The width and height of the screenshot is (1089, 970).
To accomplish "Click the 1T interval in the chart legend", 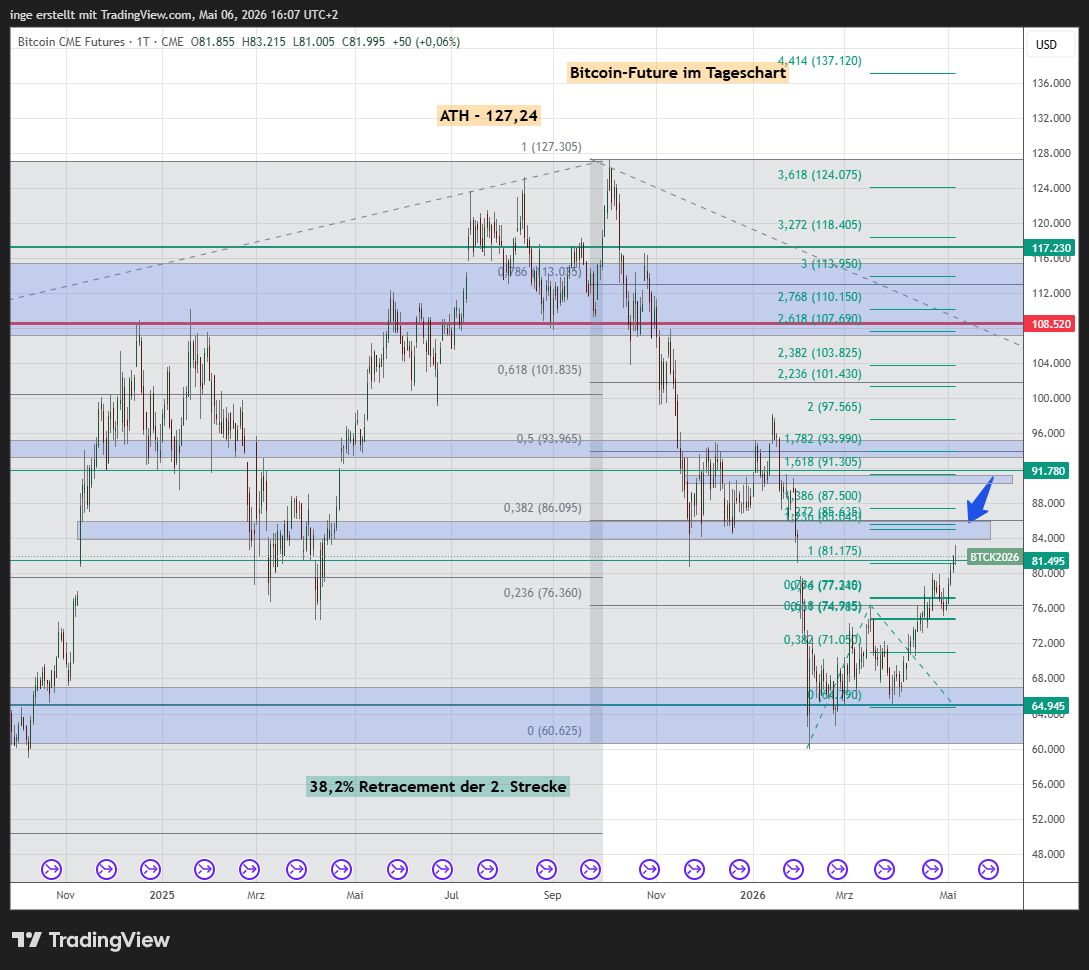I will coord(143,42).
